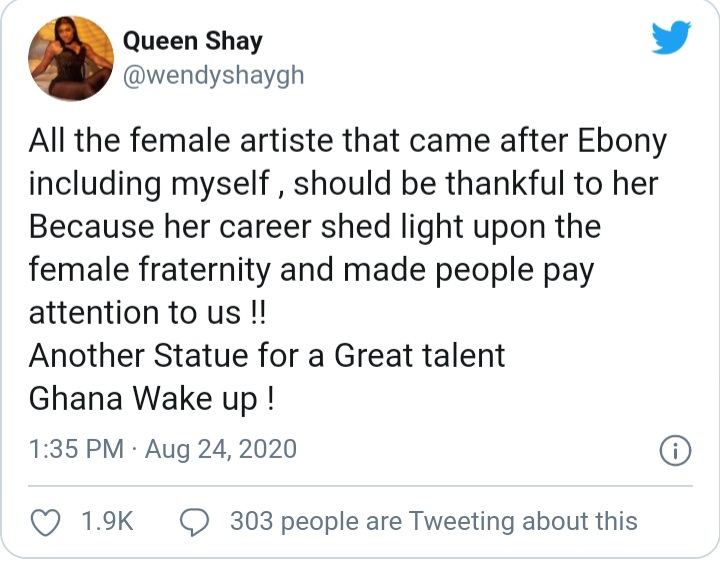Click the 1.9K likes count
Viewport: 720px width, 562px height.
tap(108, 521)
